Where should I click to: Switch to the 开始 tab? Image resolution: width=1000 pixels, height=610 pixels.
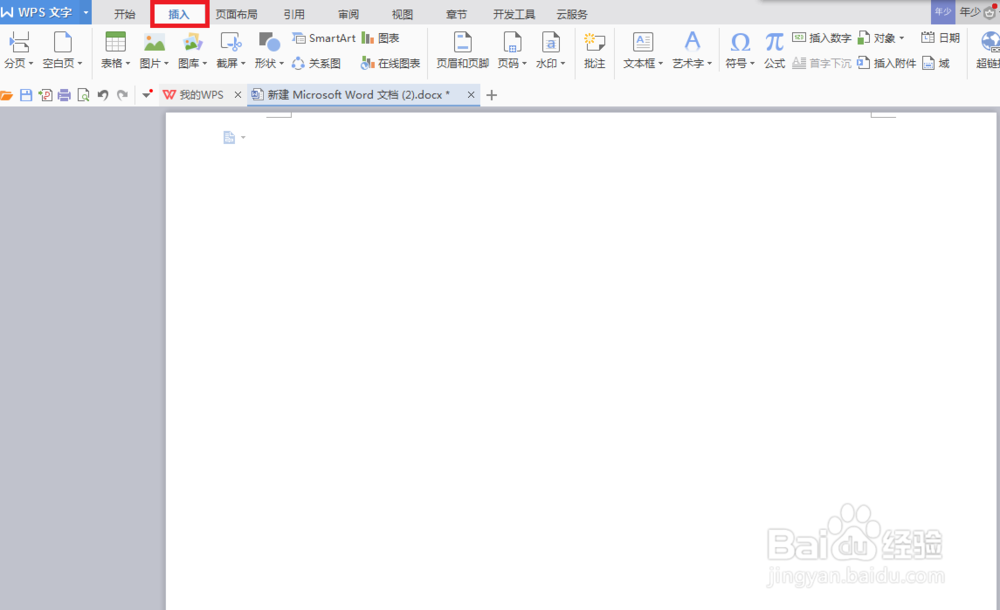coord(124,14)
